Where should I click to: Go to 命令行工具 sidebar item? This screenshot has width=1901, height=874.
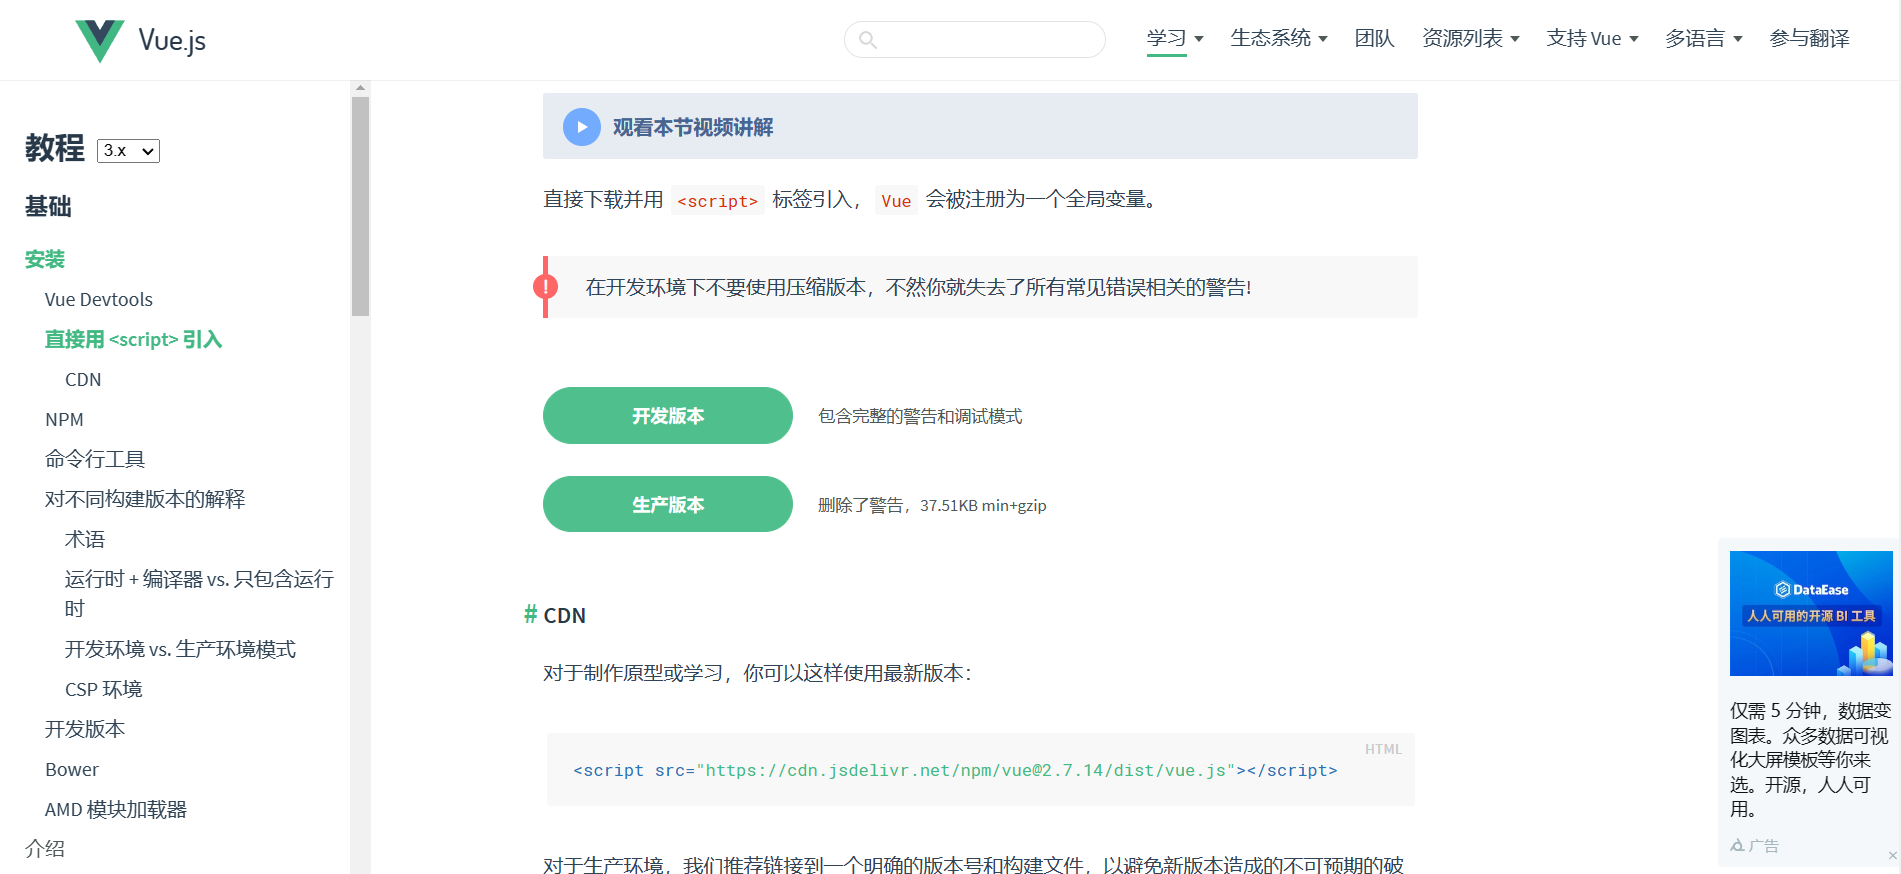coord(95,459)
